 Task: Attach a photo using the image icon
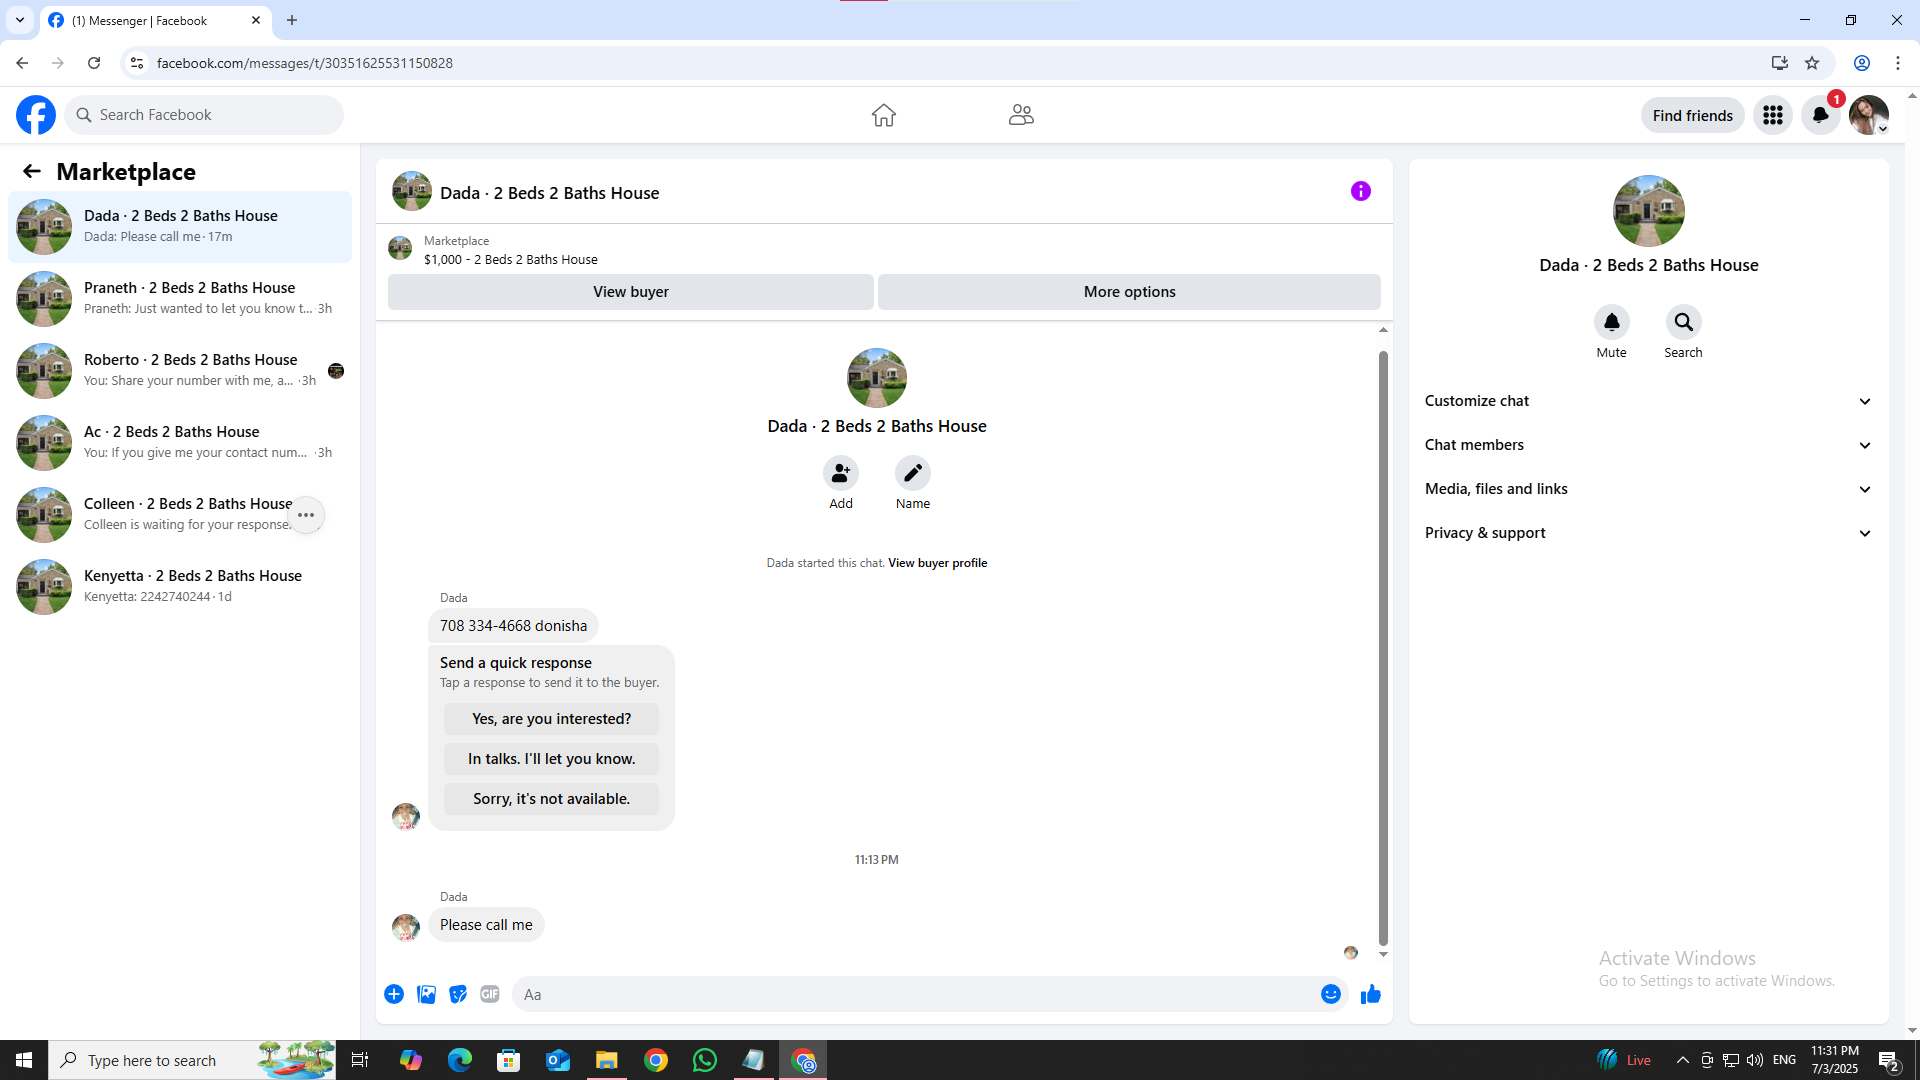coord(426,994)
